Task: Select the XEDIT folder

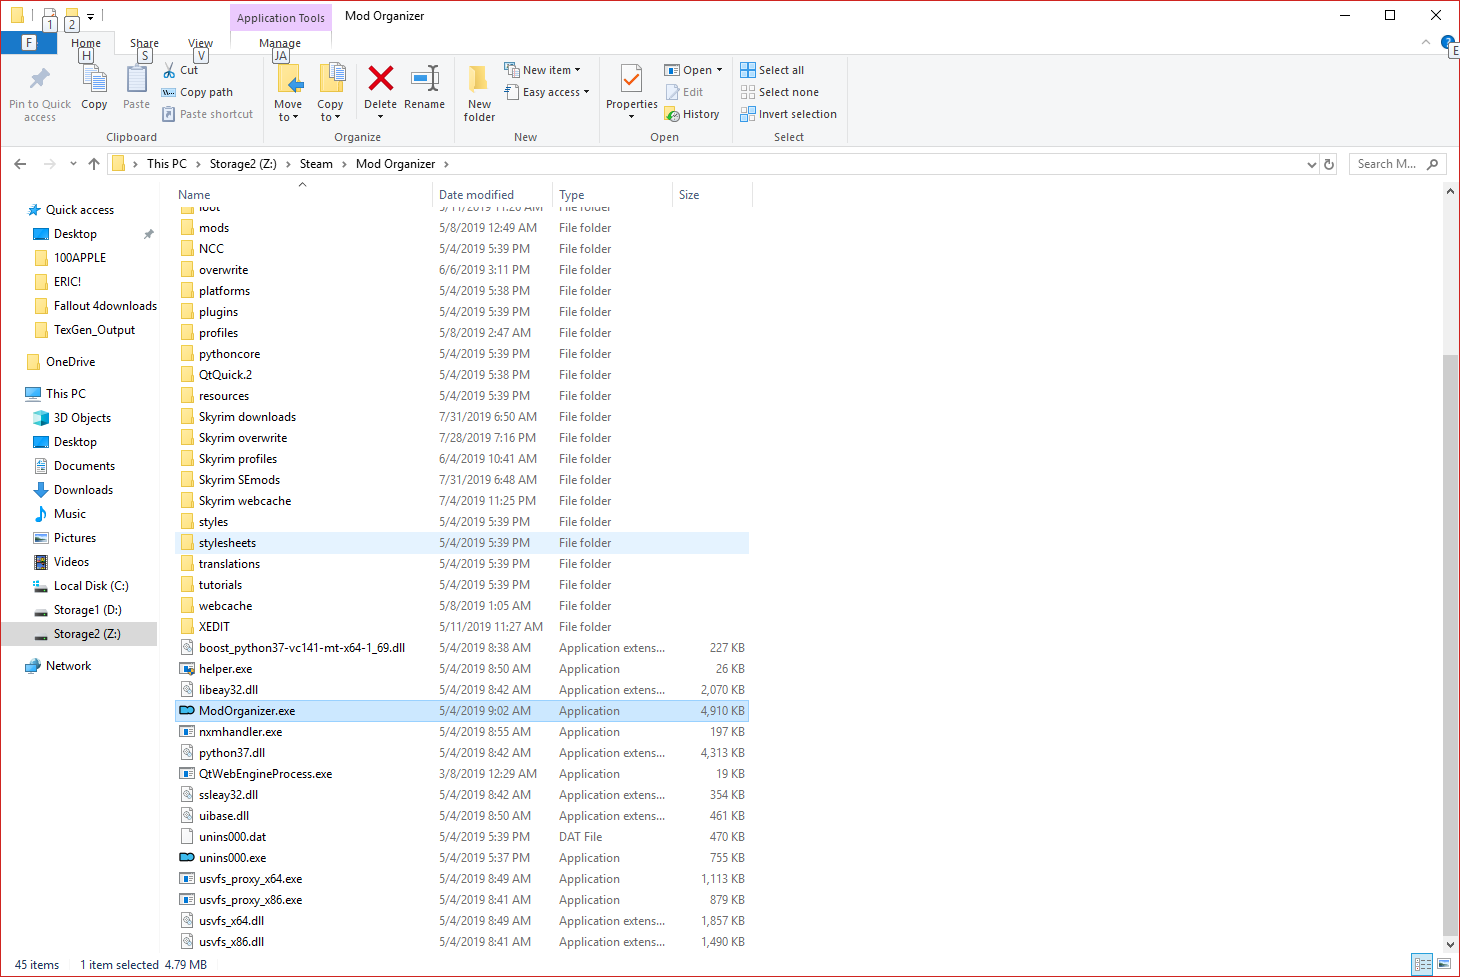Action: click(x=462, y=627)
